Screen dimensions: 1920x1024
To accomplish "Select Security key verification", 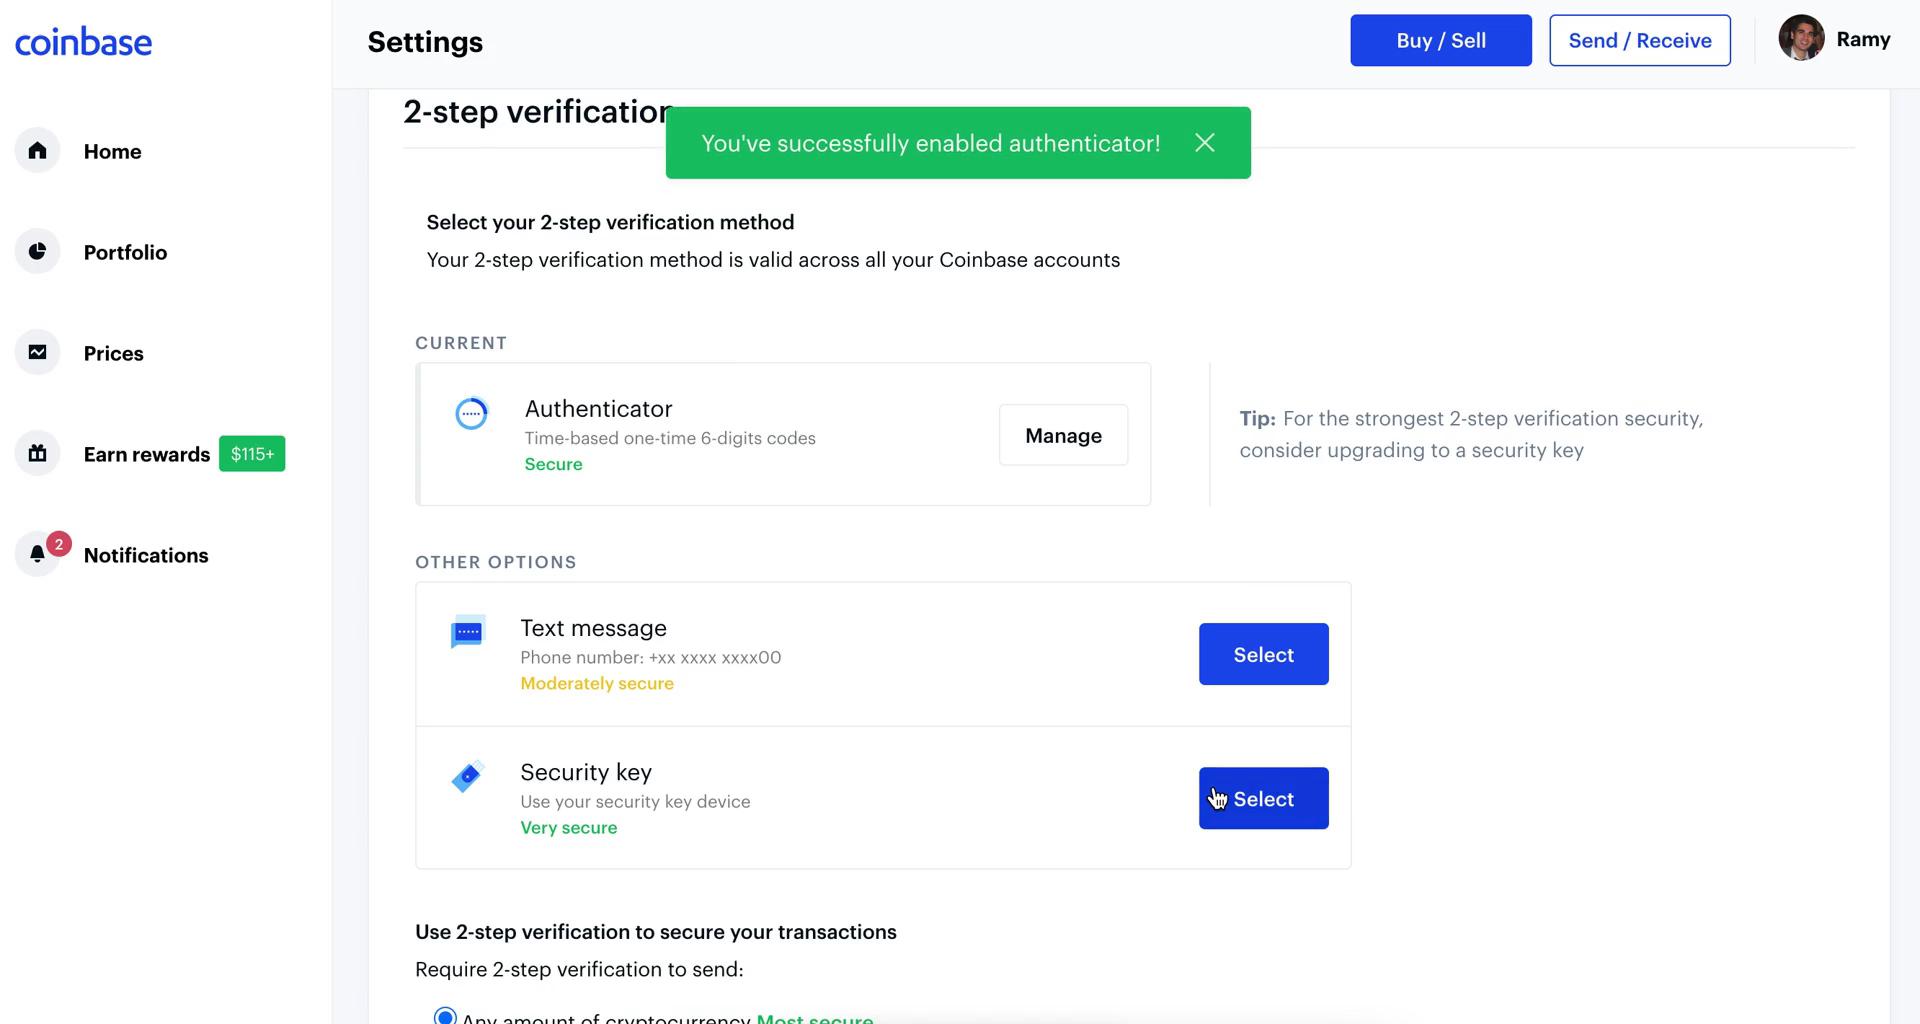I will coord(1263,798).
